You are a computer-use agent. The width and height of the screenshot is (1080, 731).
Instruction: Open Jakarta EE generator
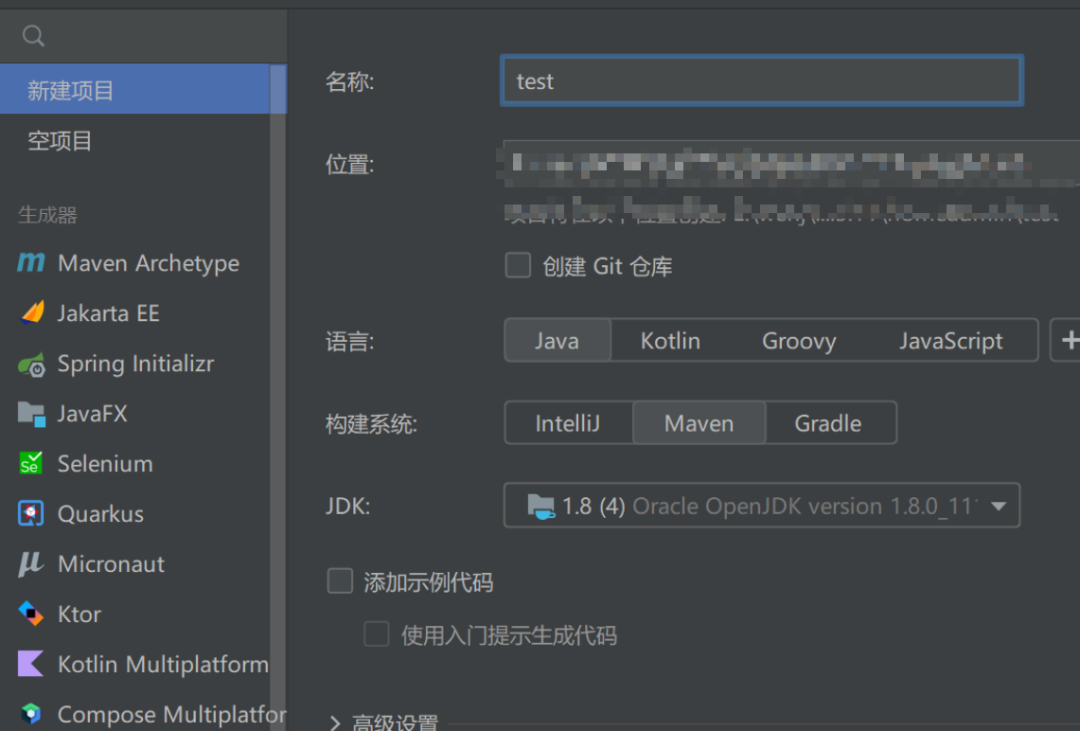135,313
